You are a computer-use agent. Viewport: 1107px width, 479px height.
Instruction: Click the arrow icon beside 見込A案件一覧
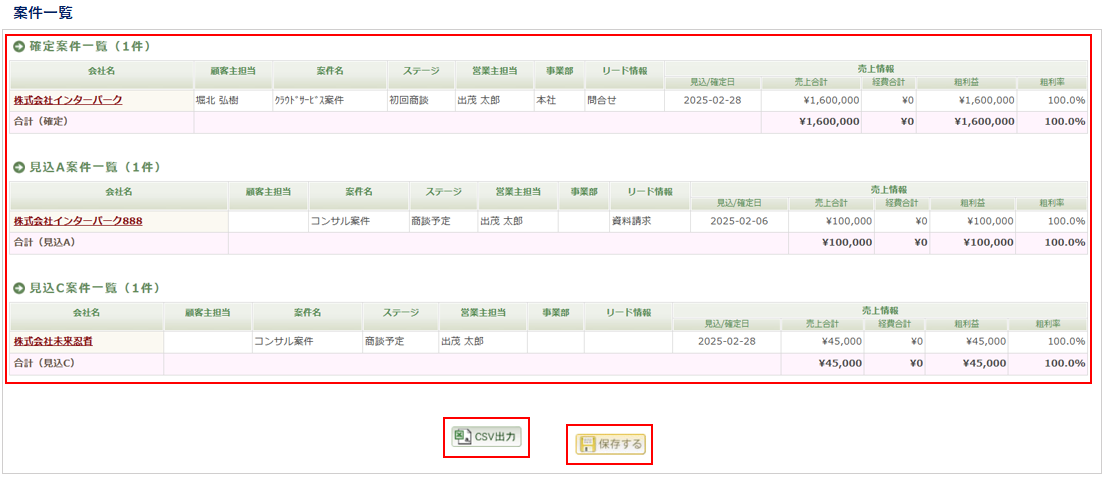point(19,167)
